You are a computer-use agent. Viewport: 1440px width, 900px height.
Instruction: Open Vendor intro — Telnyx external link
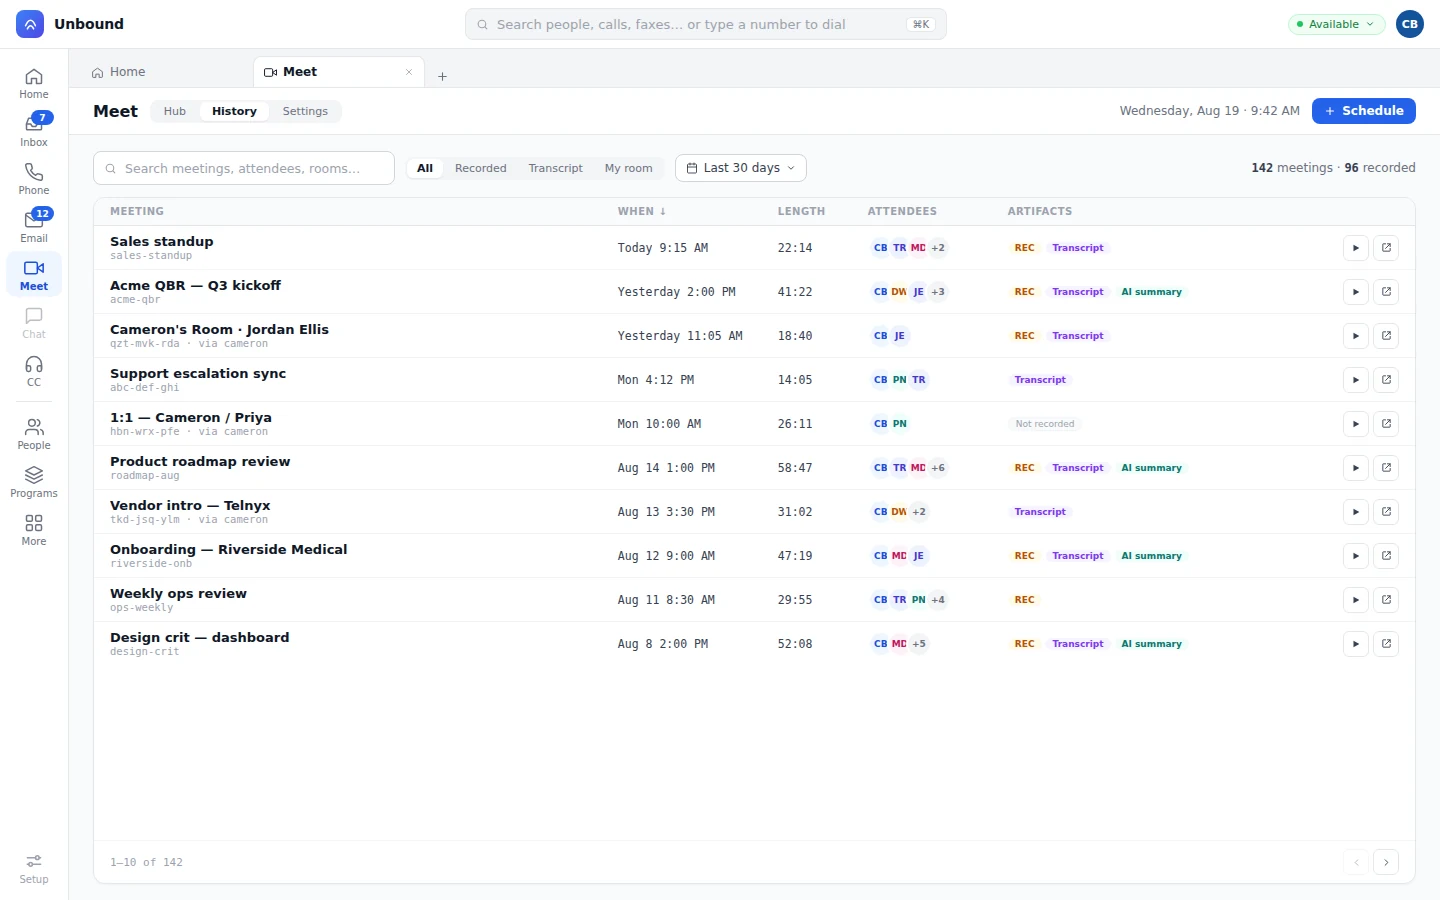coord(1386,512)
